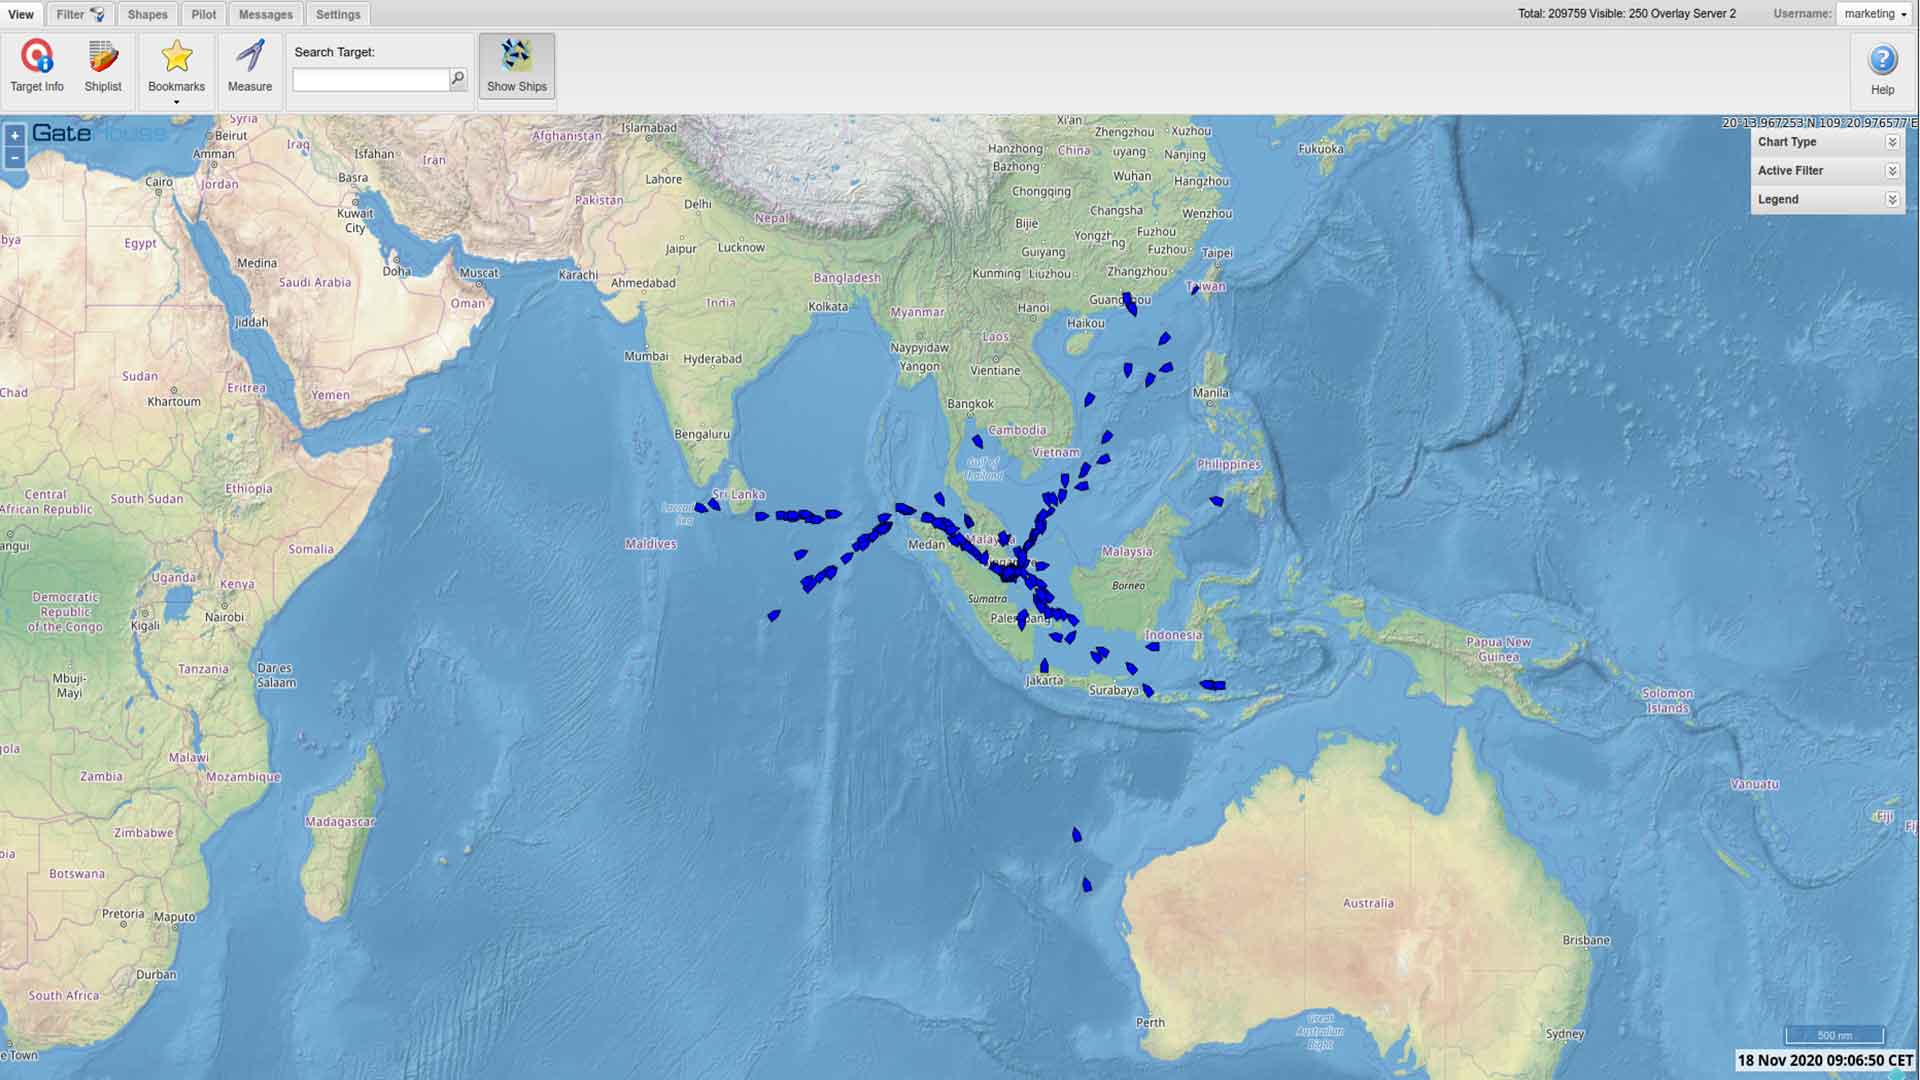Select the ship near Taiwan
This screenshot has width=1920, height=1080.
(x=1195, y=289)
